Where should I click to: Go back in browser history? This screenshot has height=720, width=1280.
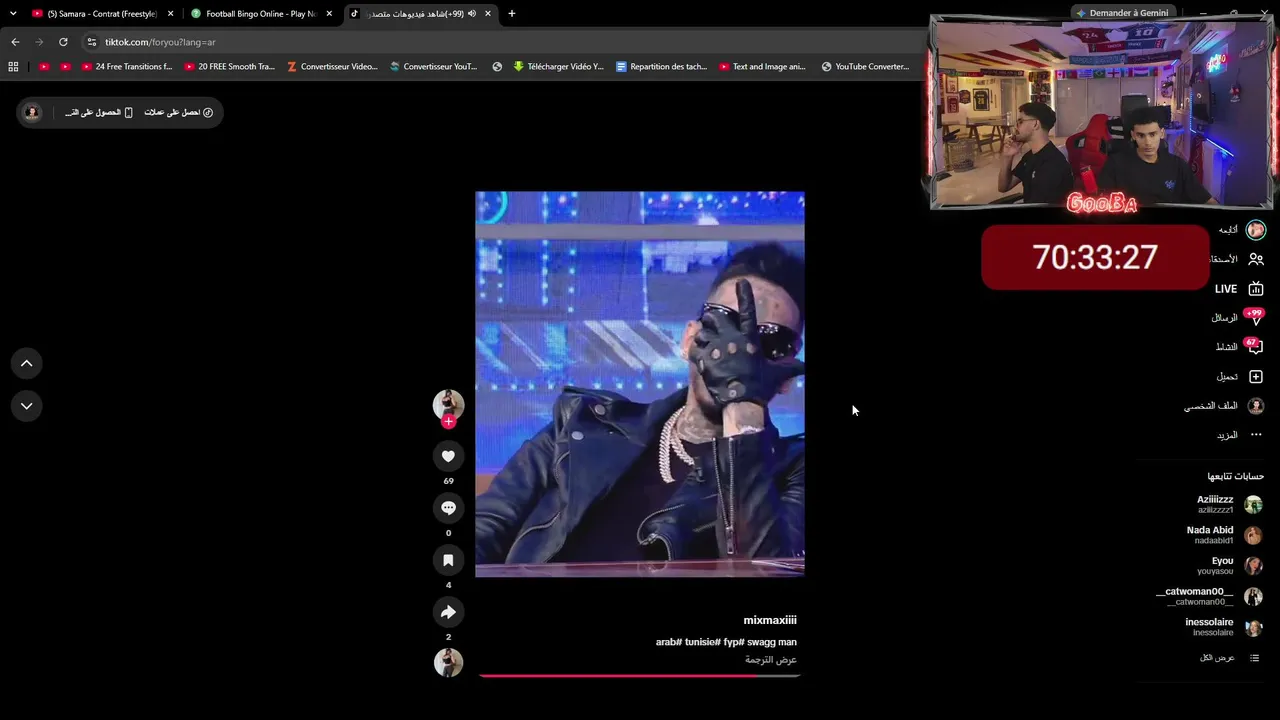tap(15, 42)
